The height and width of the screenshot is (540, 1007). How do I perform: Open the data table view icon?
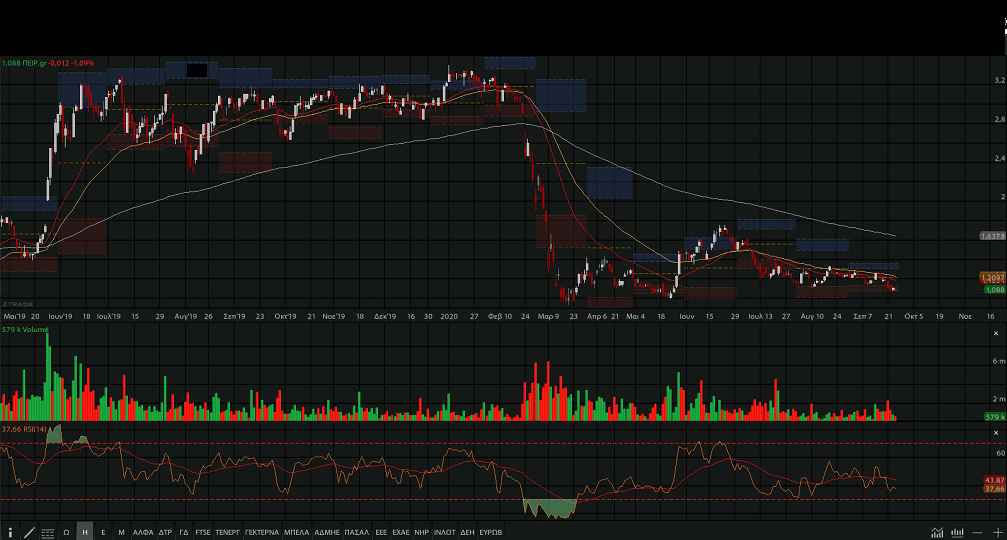coord(48,533)
